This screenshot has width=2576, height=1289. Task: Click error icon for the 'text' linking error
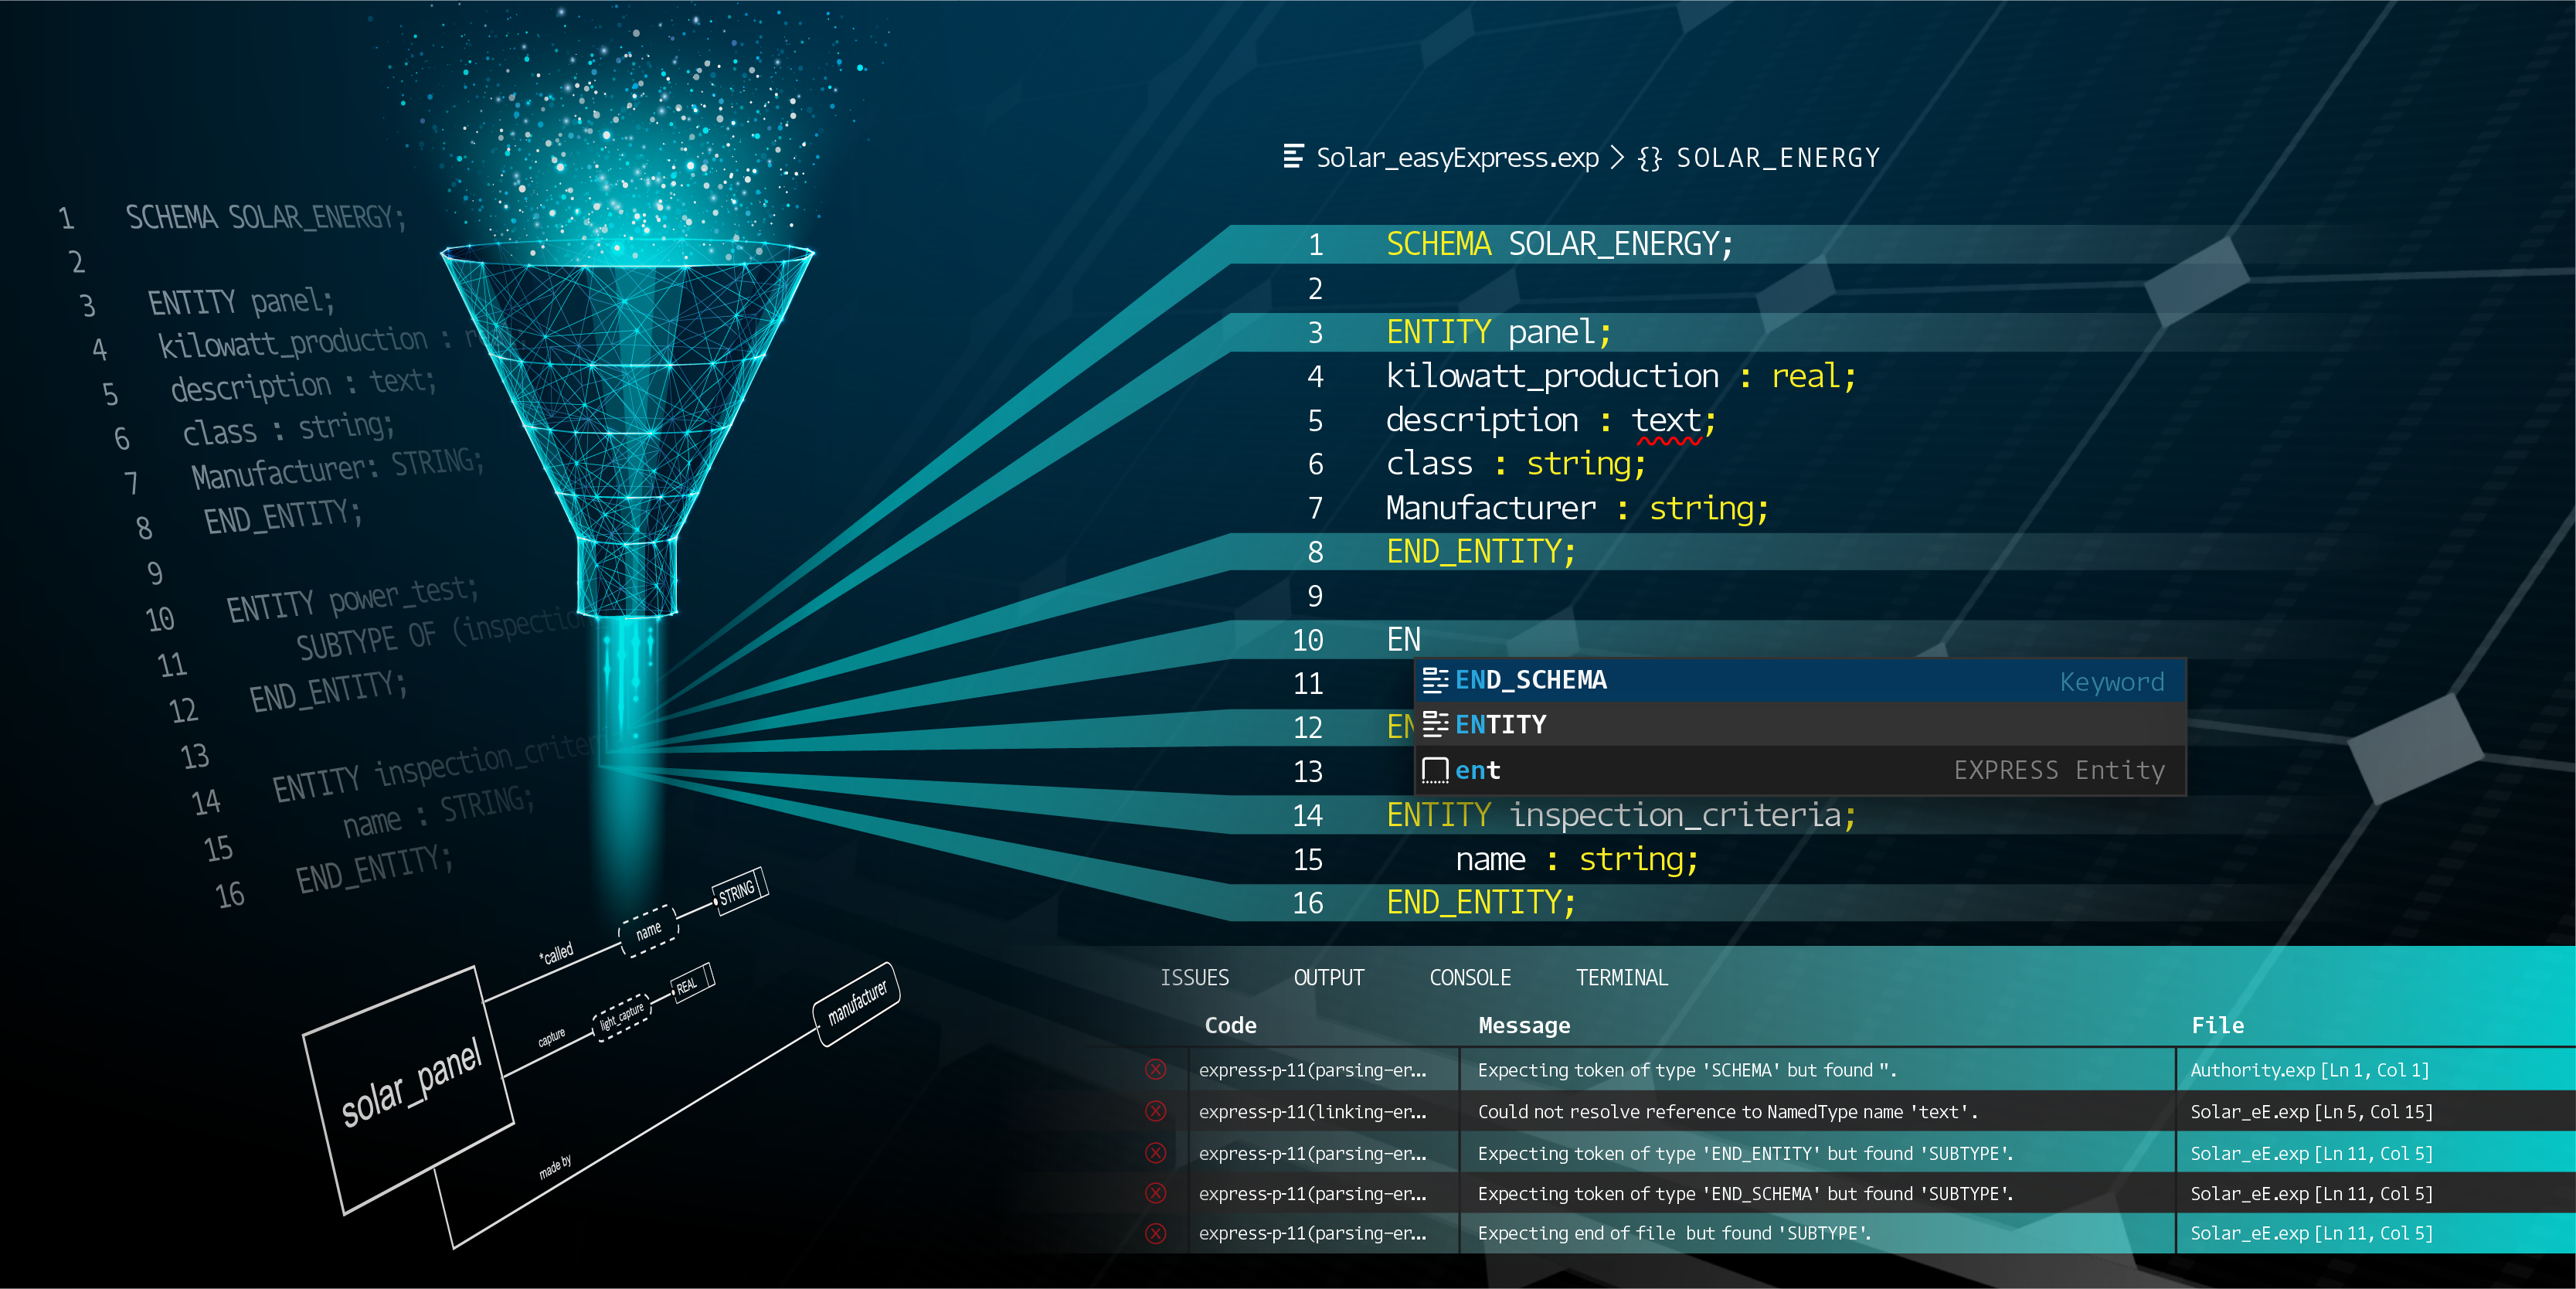pos(1155,1111)
